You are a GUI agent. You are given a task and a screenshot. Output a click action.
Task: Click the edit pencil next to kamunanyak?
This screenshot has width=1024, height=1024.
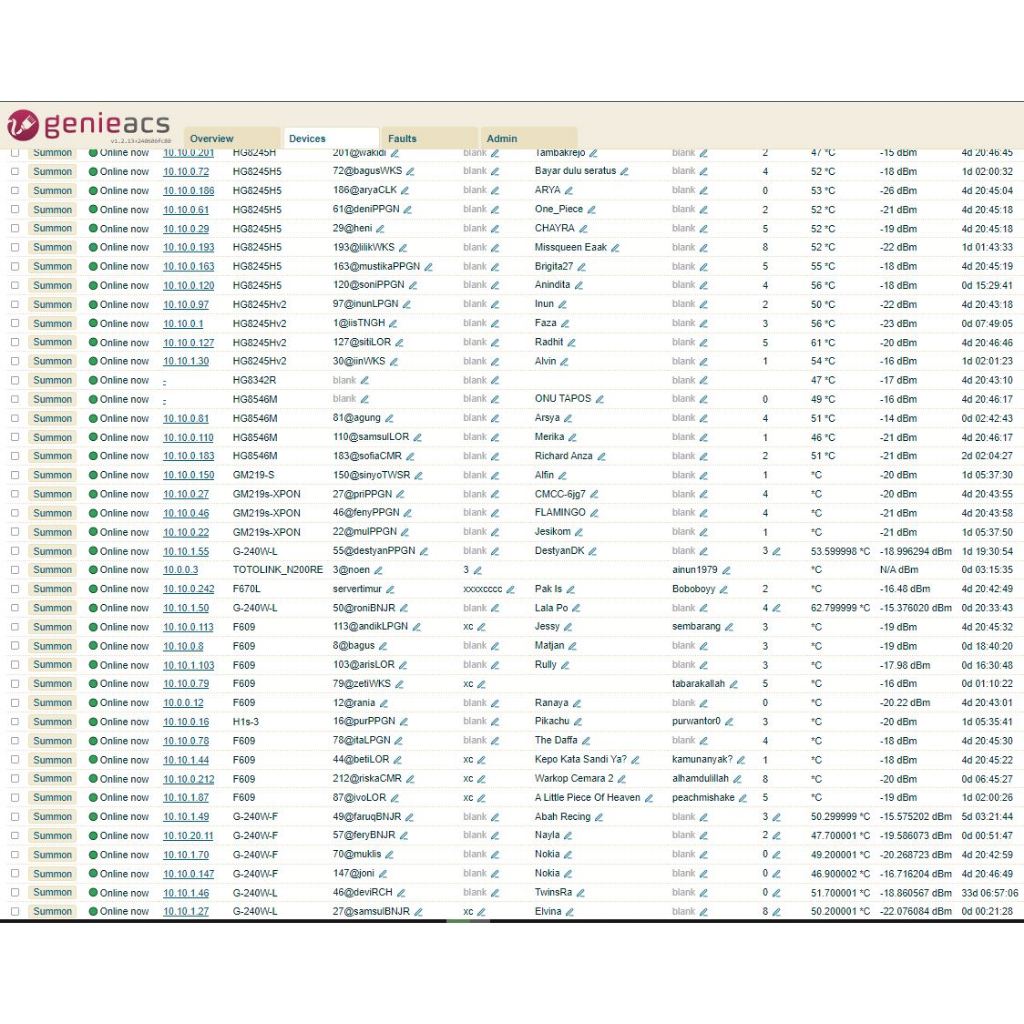click(741, 760)
